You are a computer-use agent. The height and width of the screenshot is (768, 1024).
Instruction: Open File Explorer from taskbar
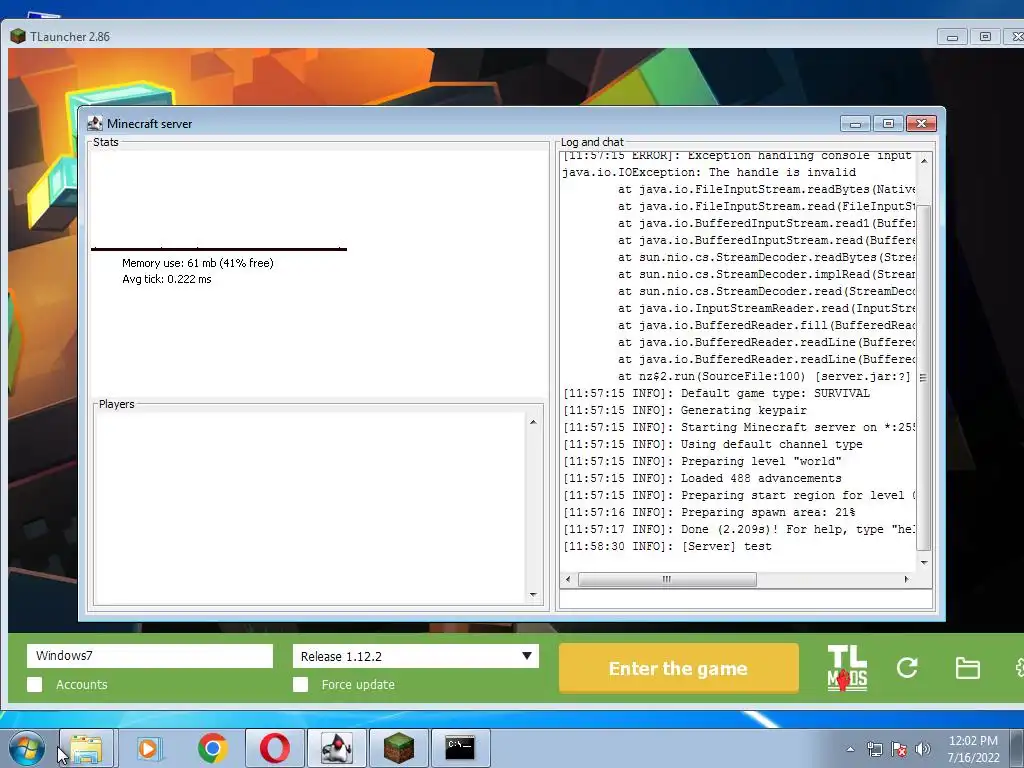tap(87, 748)
